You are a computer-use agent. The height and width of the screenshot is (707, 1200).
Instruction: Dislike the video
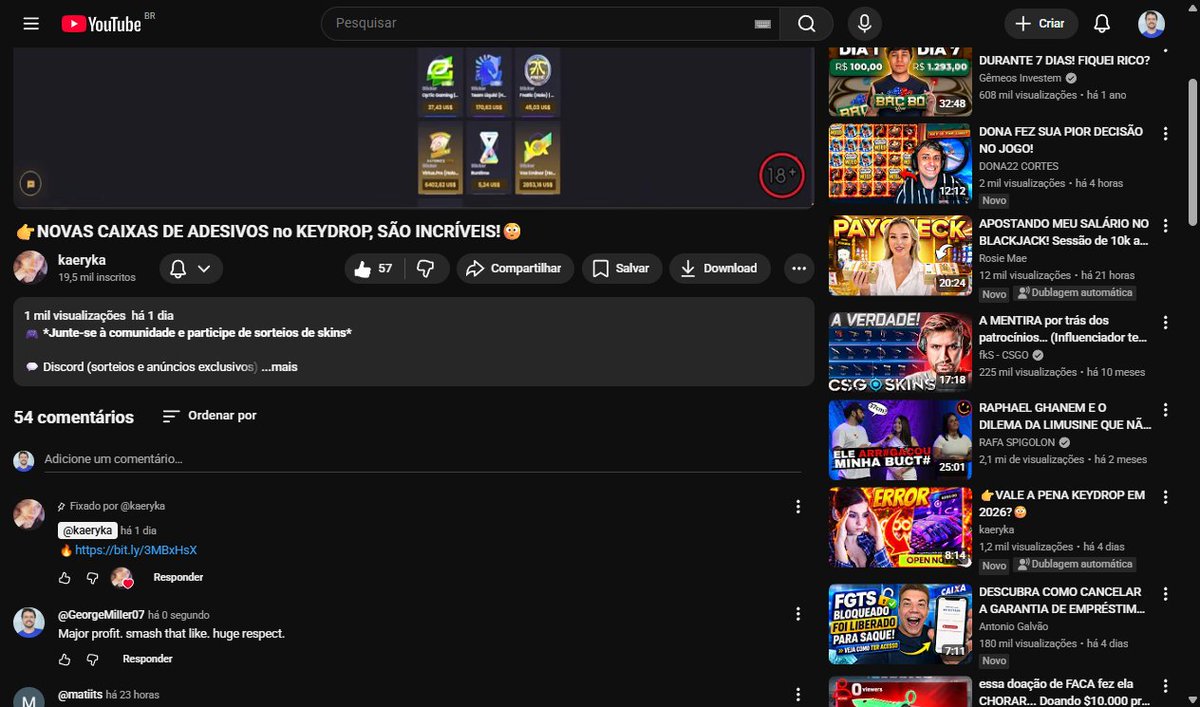pos(425,268)
